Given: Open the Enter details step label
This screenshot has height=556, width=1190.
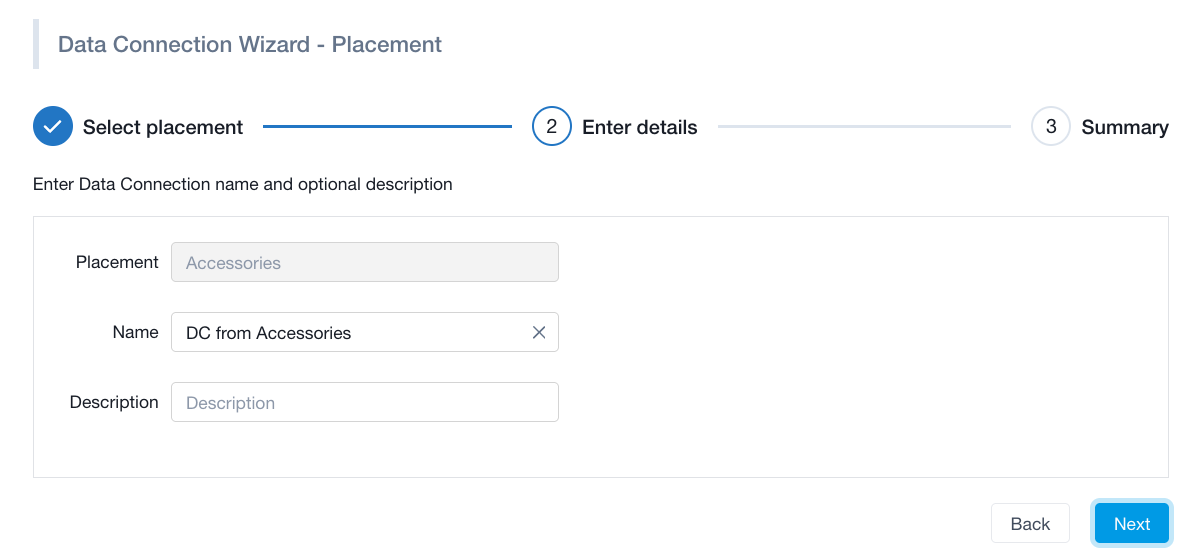Looking at the screenshot, I should click(x=640, y=127).
